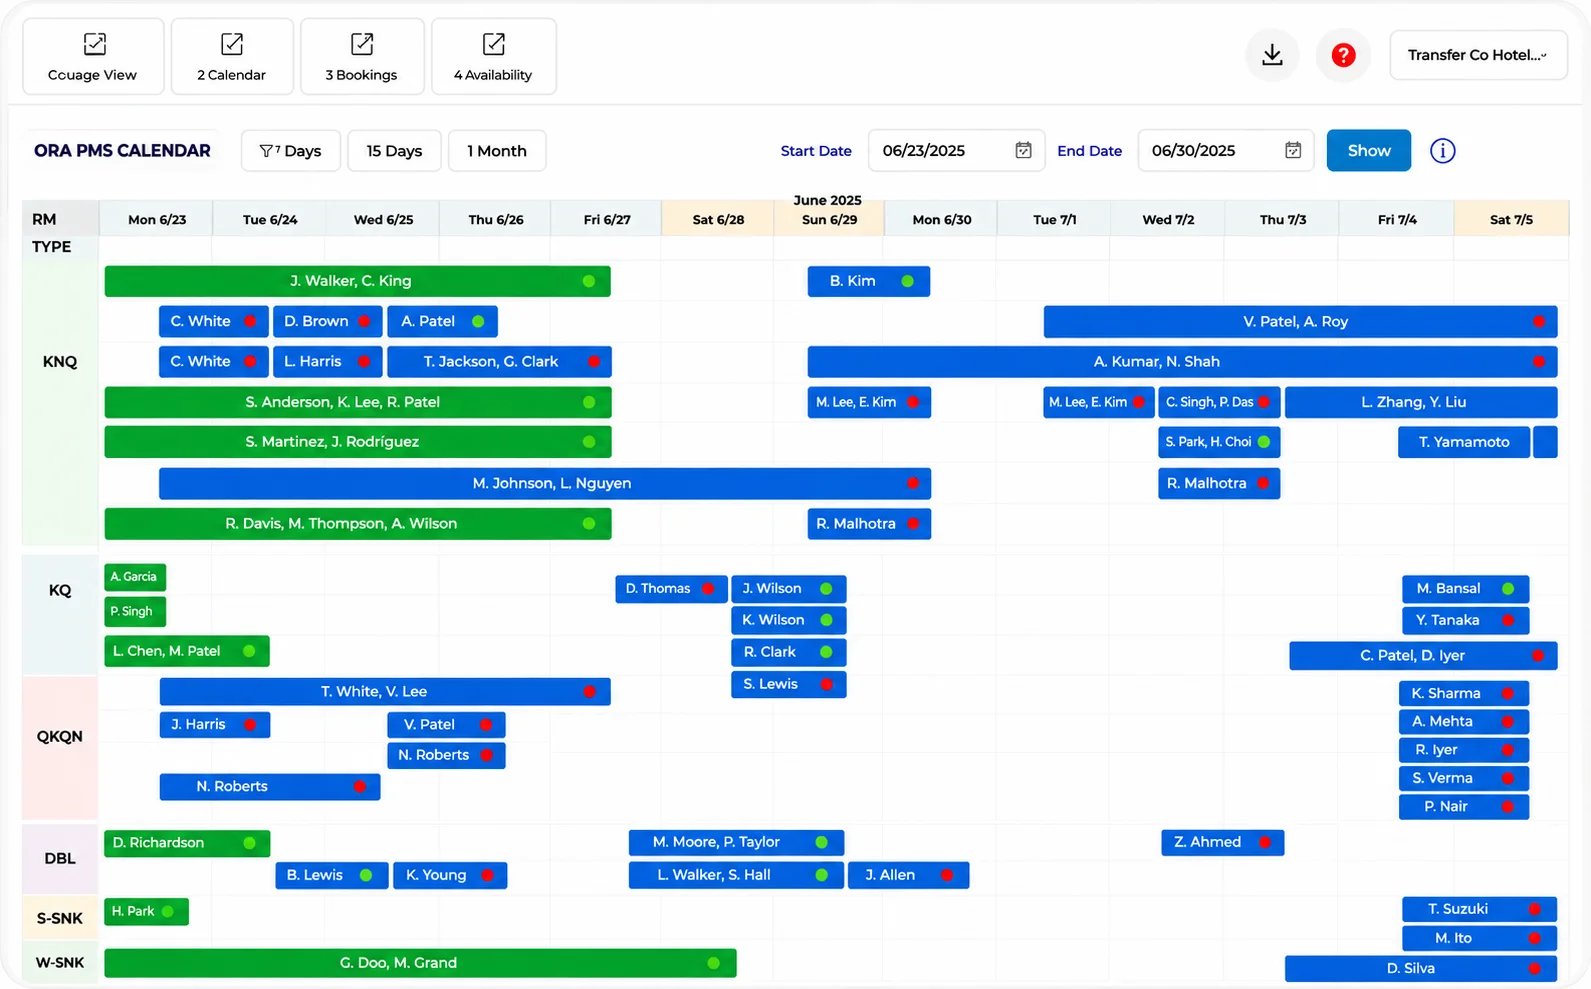
Task: Open the M. Bansal booking
Action: point(1464,589)
